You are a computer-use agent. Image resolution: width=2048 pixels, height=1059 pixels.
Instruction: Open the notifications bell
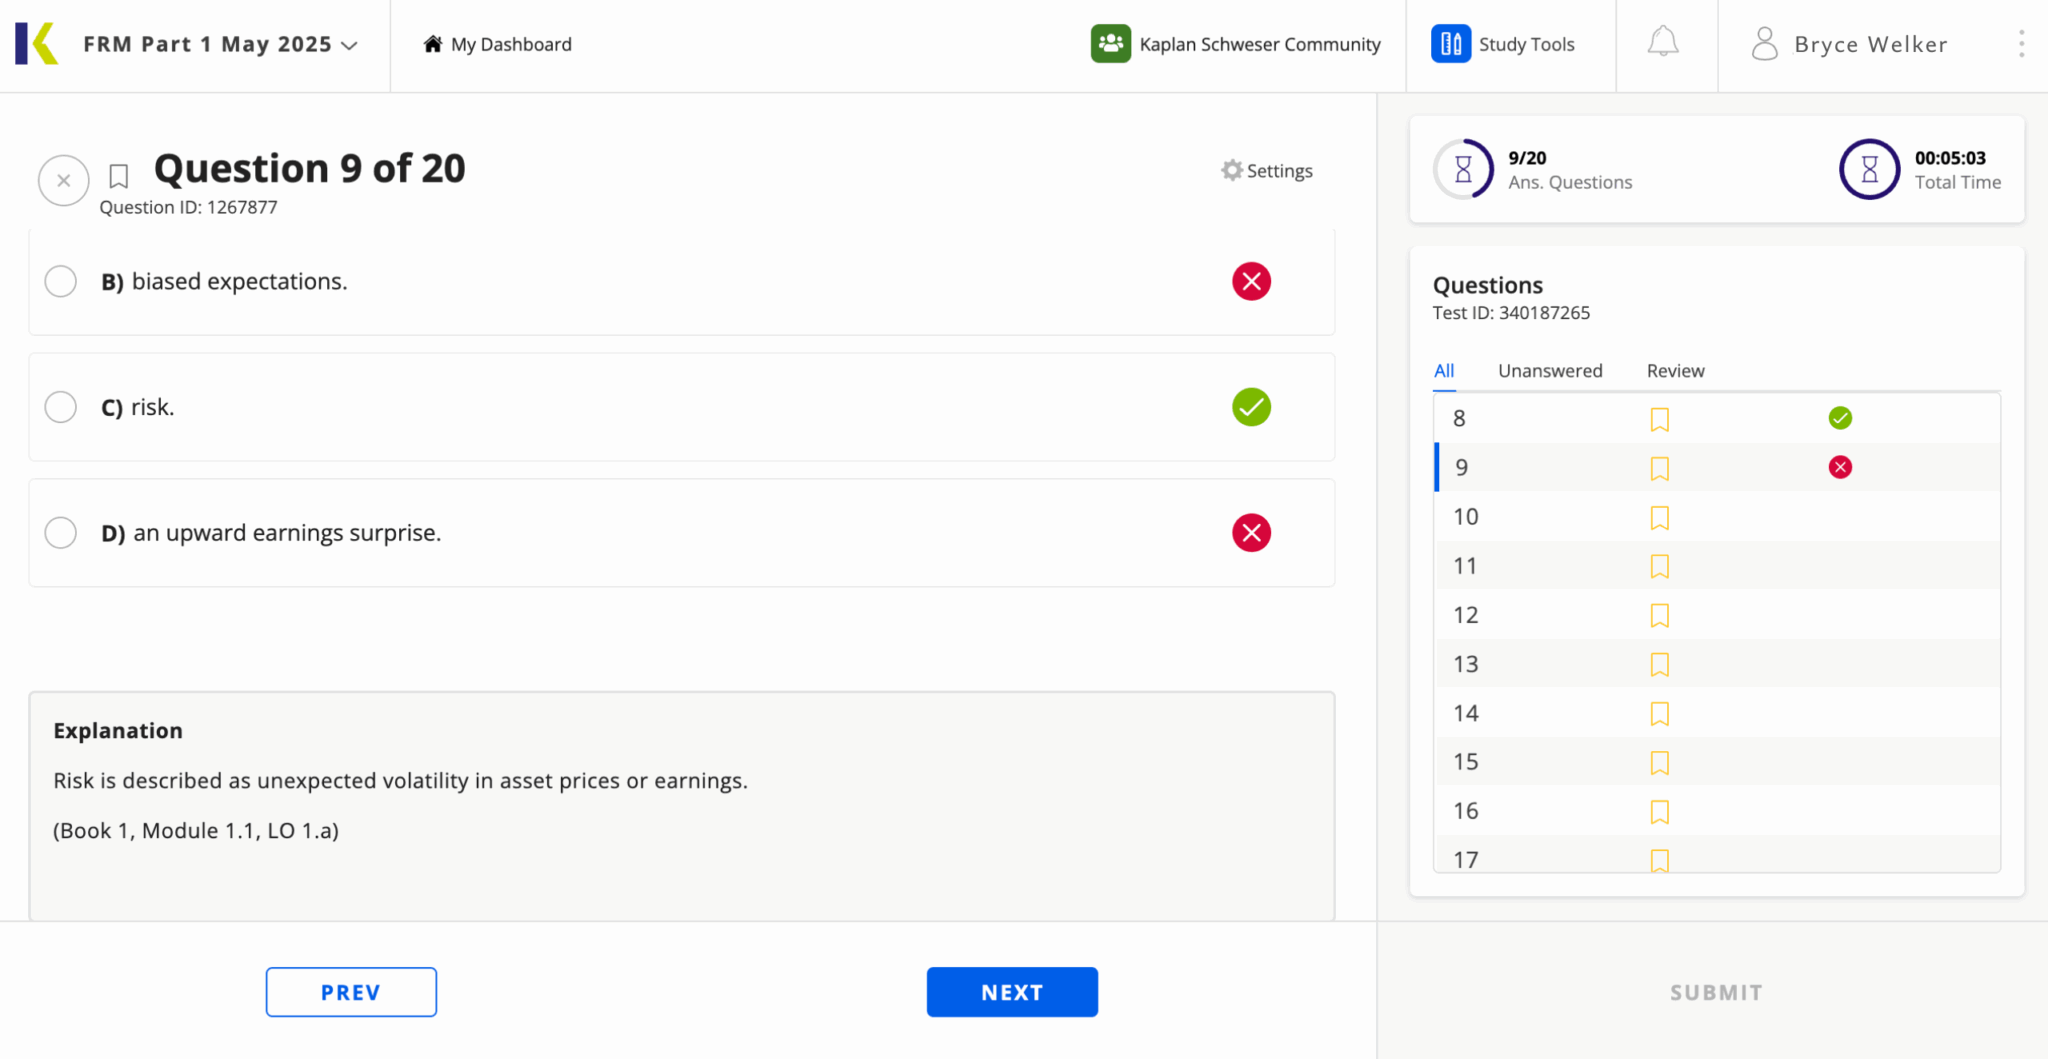click(1662, 43)
